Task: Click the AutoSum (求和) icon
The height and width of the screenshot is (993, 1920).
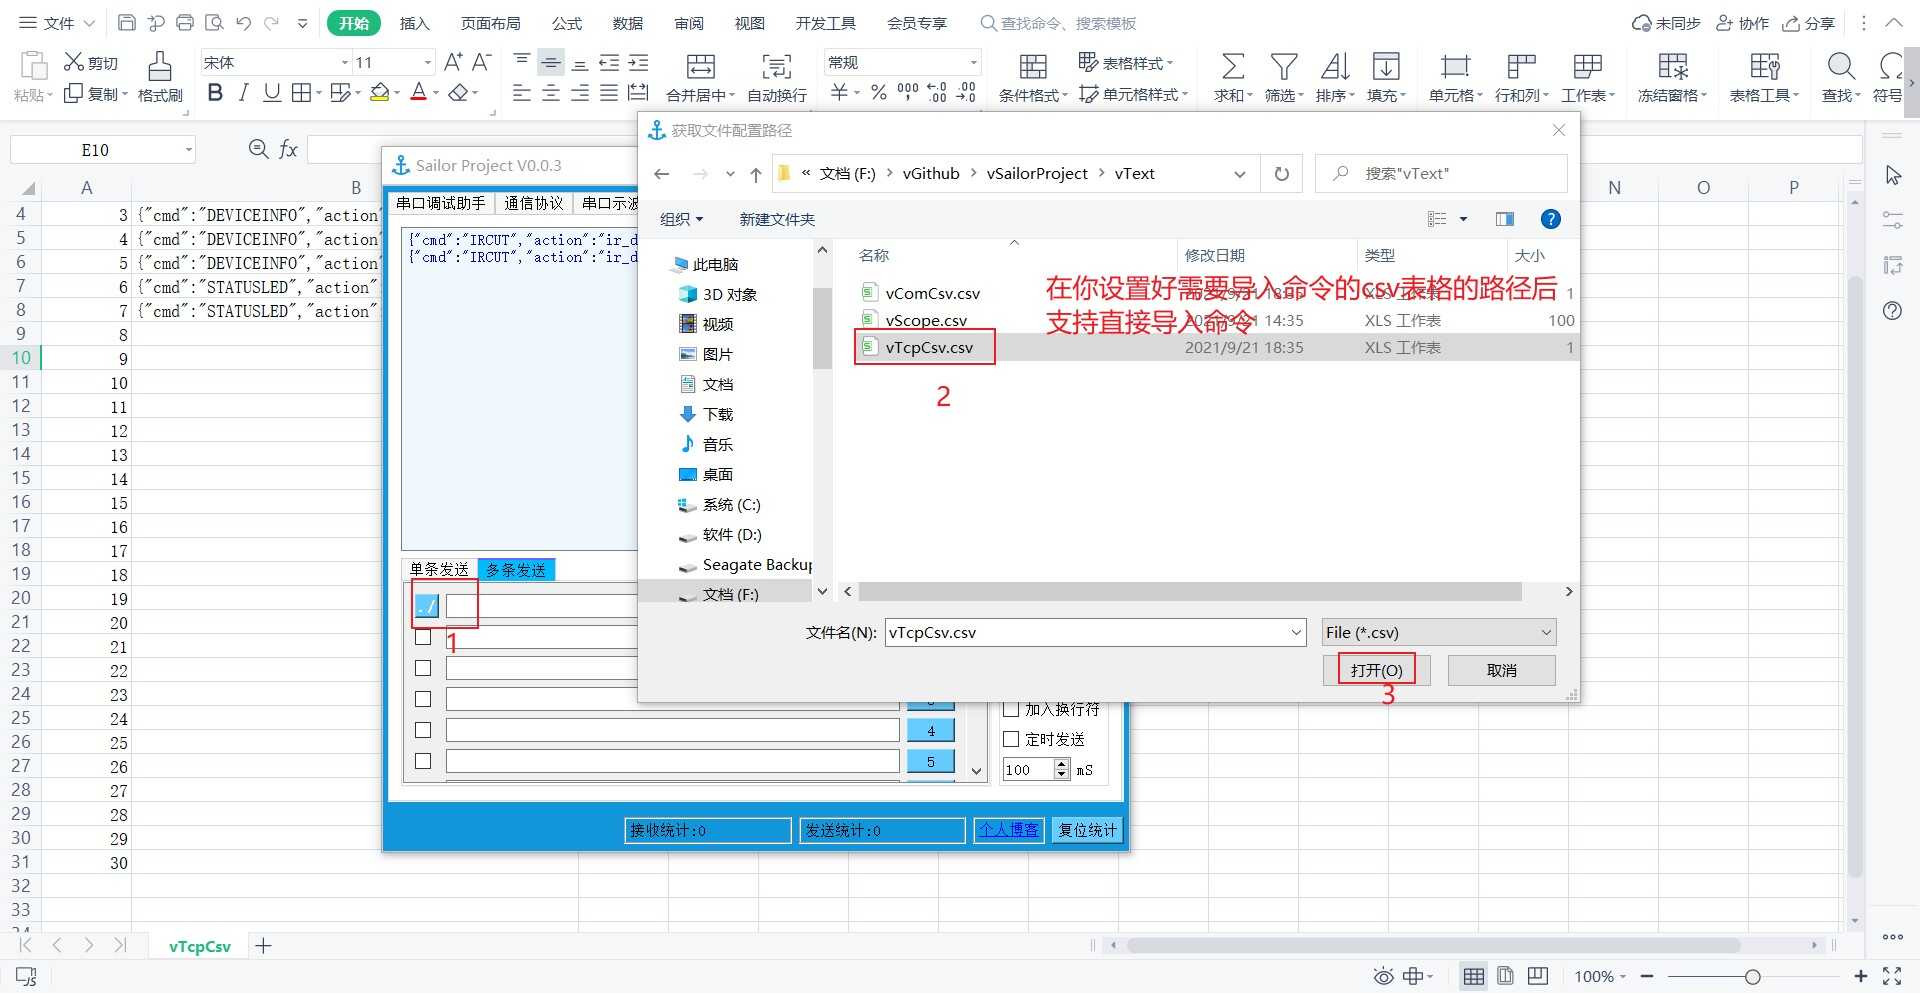Action: [x=1232, y=68]
